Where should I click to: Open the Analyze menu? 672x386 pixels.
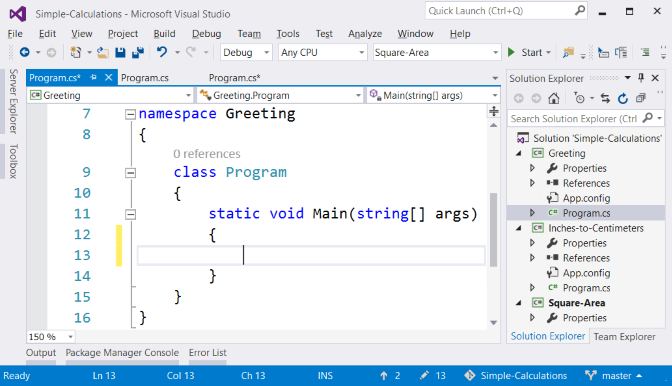click(x=365, y=34)
